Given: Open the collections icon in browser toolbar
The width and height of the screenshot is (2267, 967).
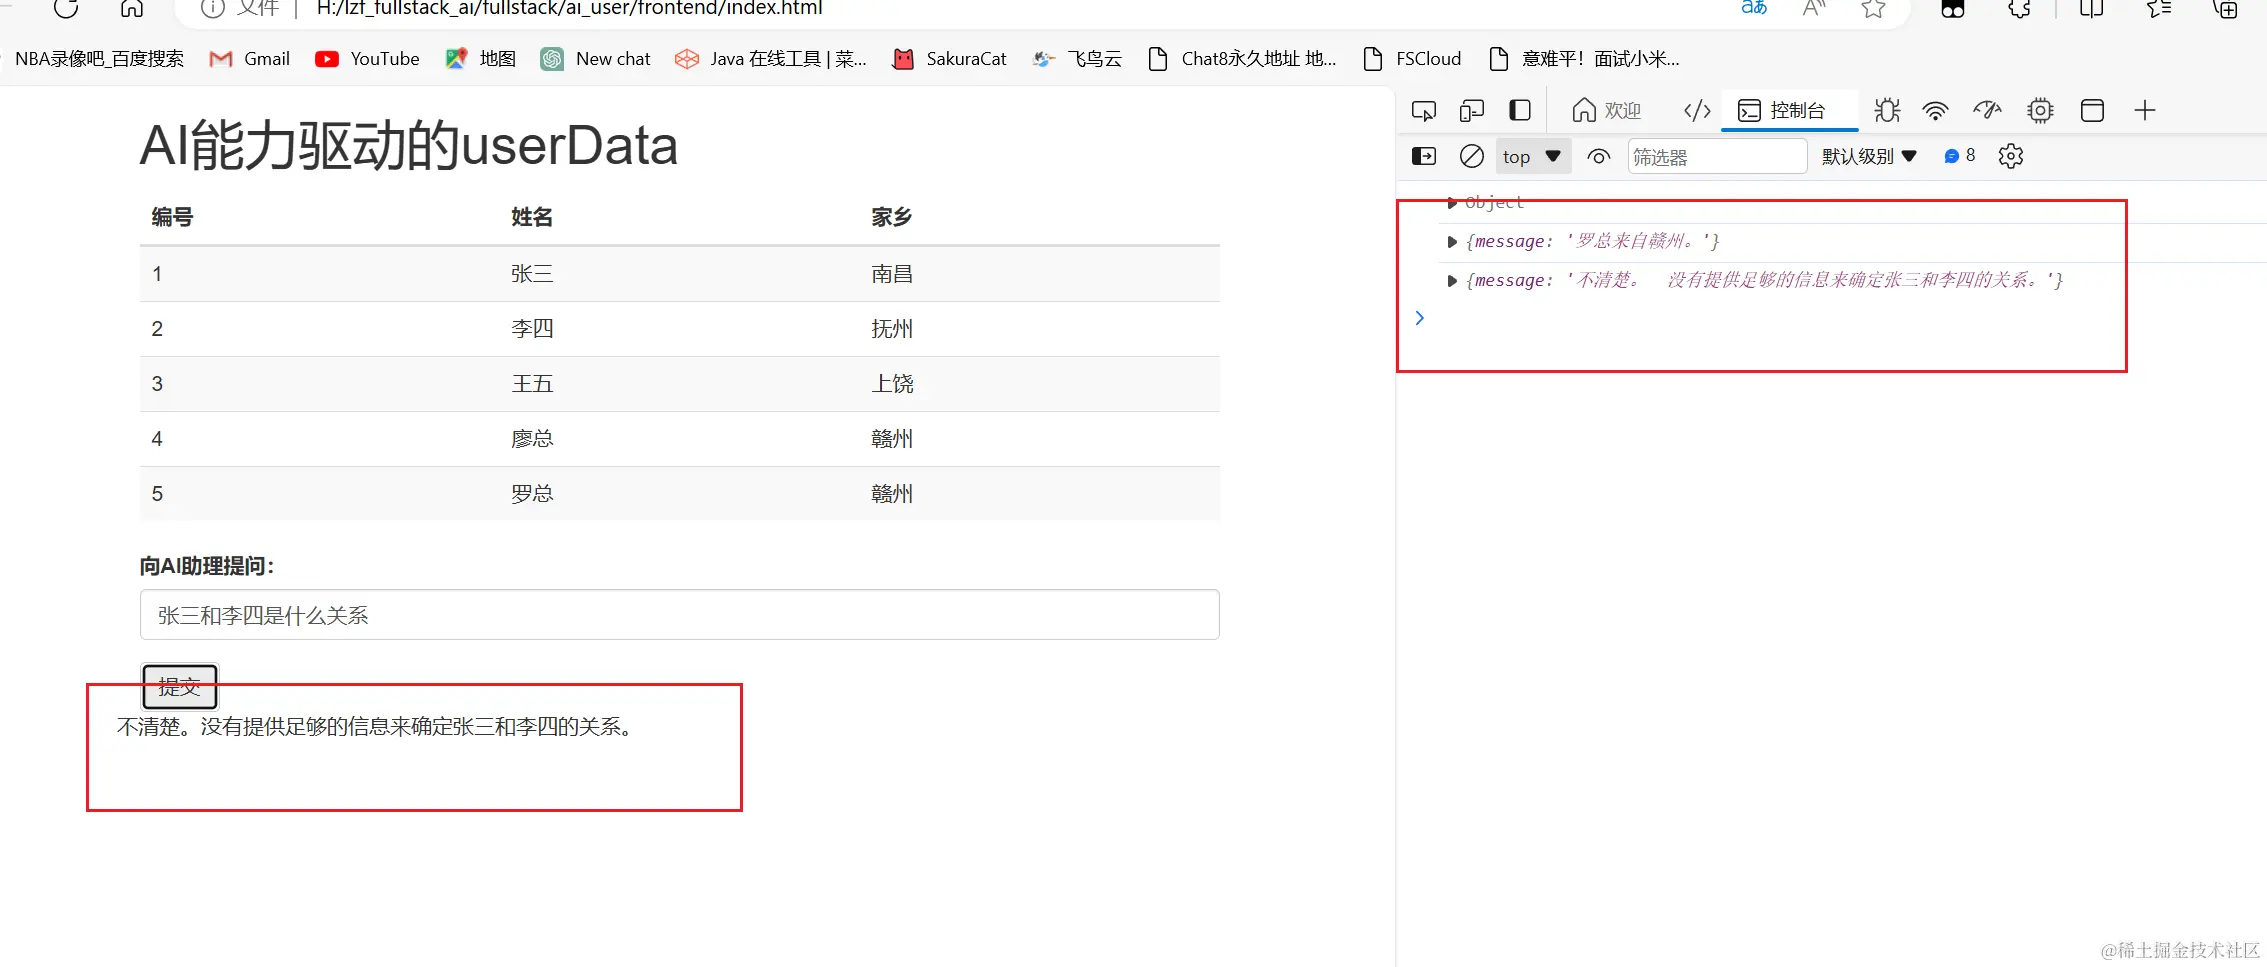Looking at the screenshot, I should [x=2225, y=9].
